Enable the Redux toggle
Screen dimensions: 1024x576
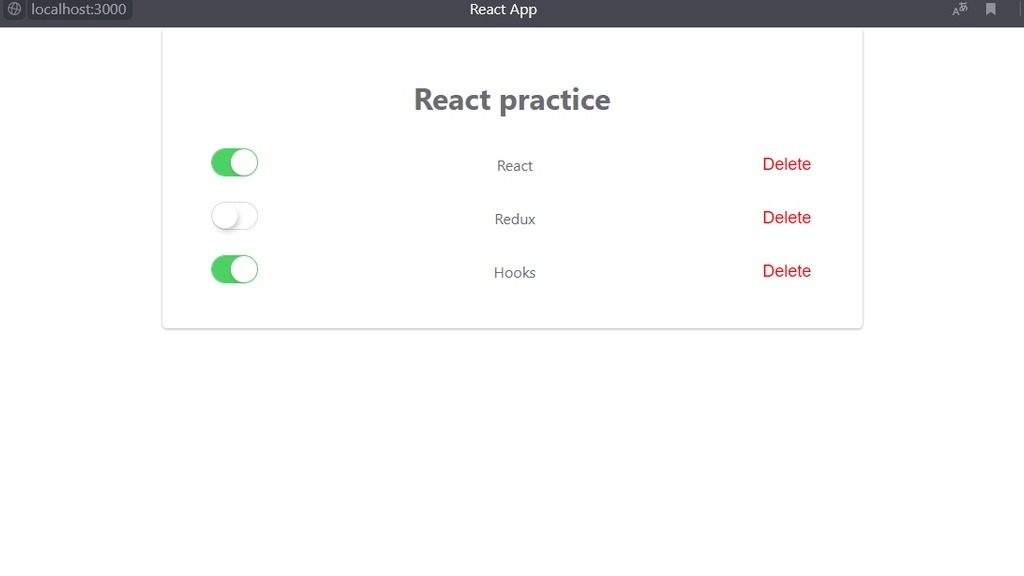[x=234, y=216]
